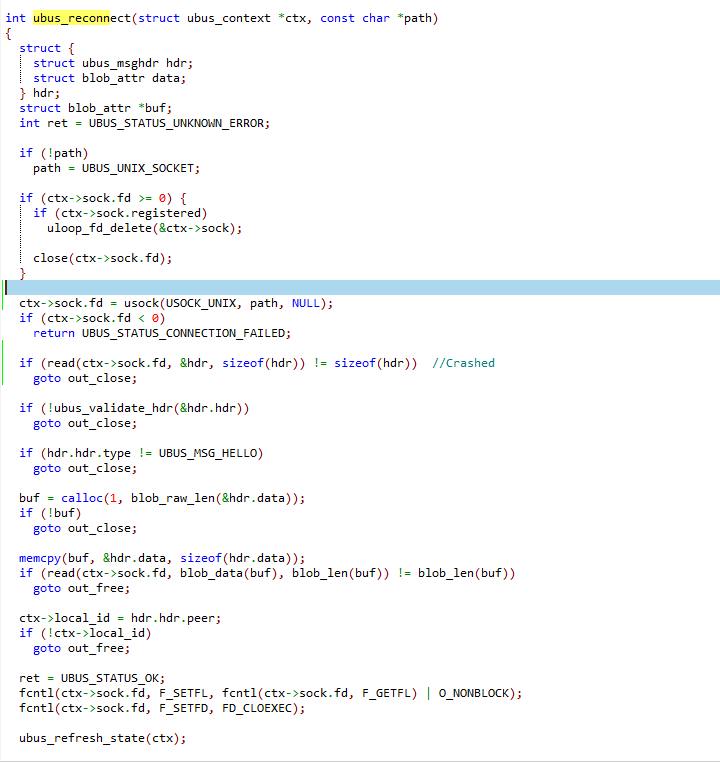Image resolution: width=720 pixels, height=762 pixels.
Task: Click the calloc function call
Action: point(81,498)
